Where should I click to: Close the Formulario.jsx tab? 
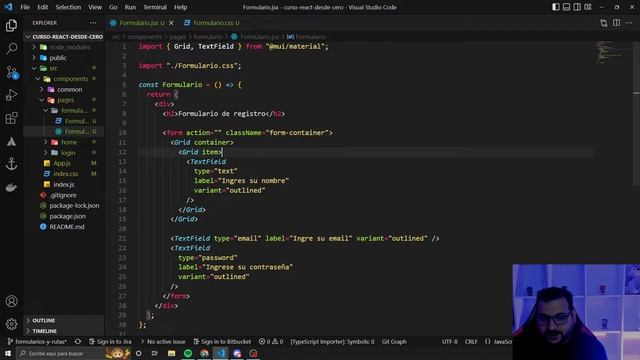(x=171, y=23)
